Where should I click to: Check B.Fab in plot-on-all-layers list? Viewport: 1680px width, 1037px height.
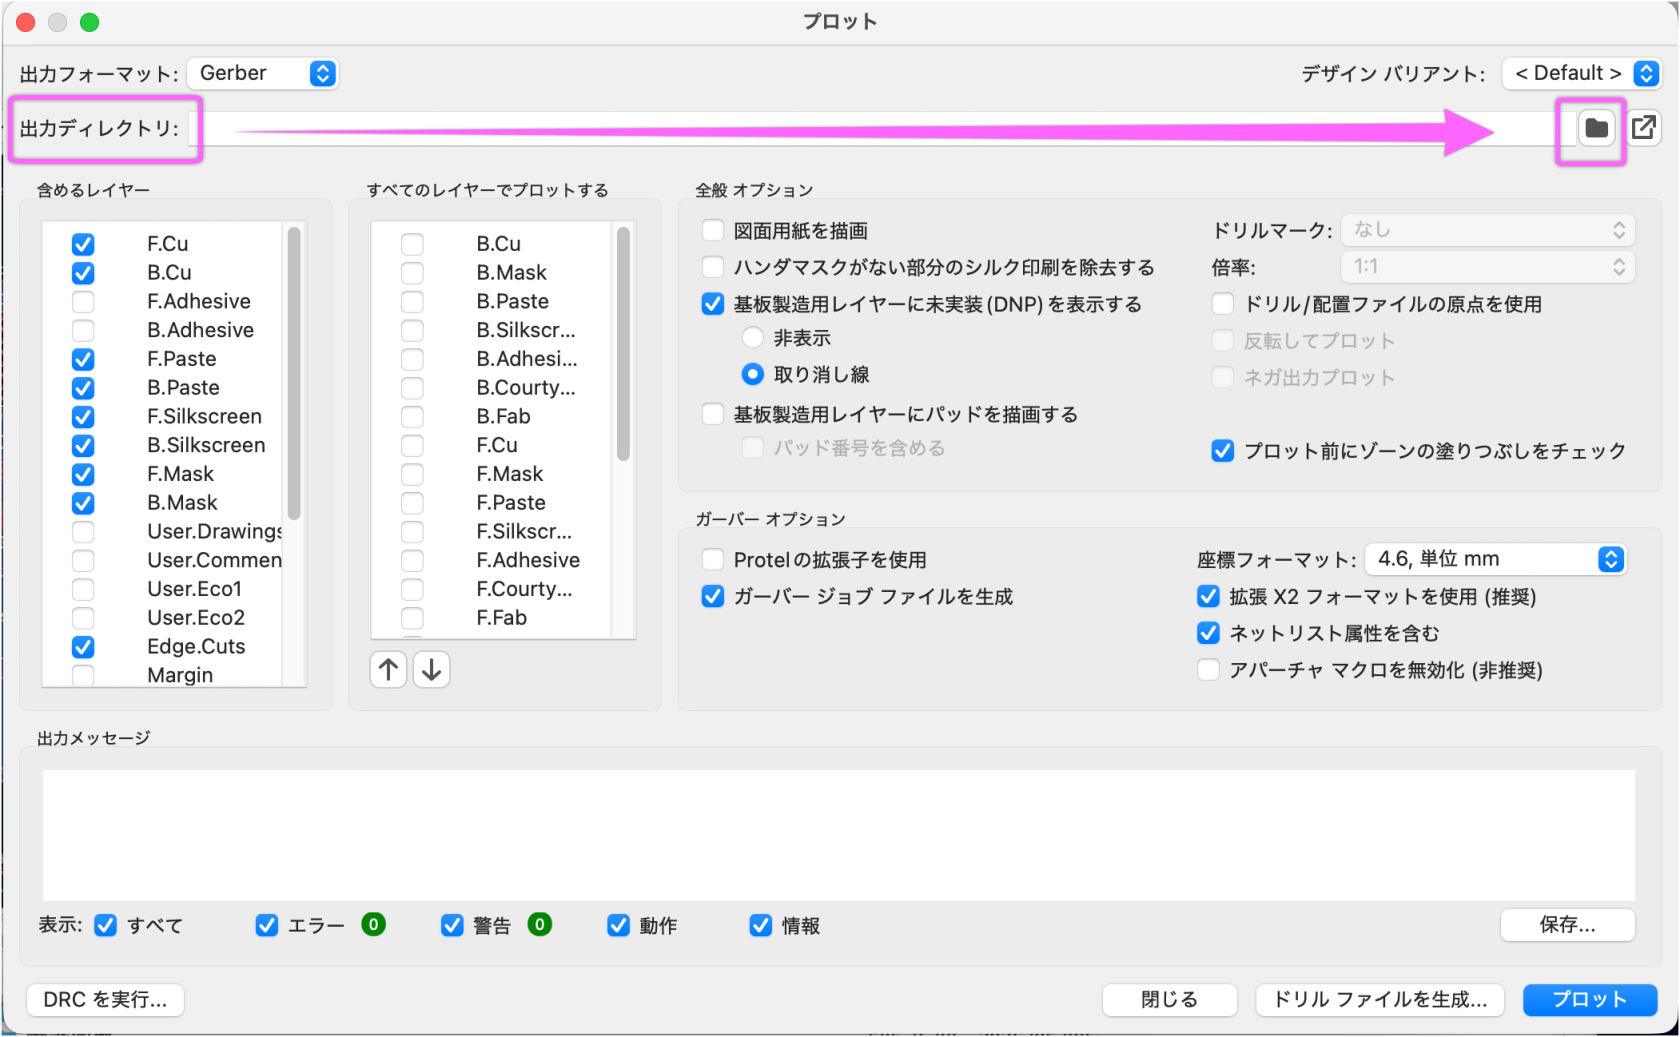tap(412, 417)
